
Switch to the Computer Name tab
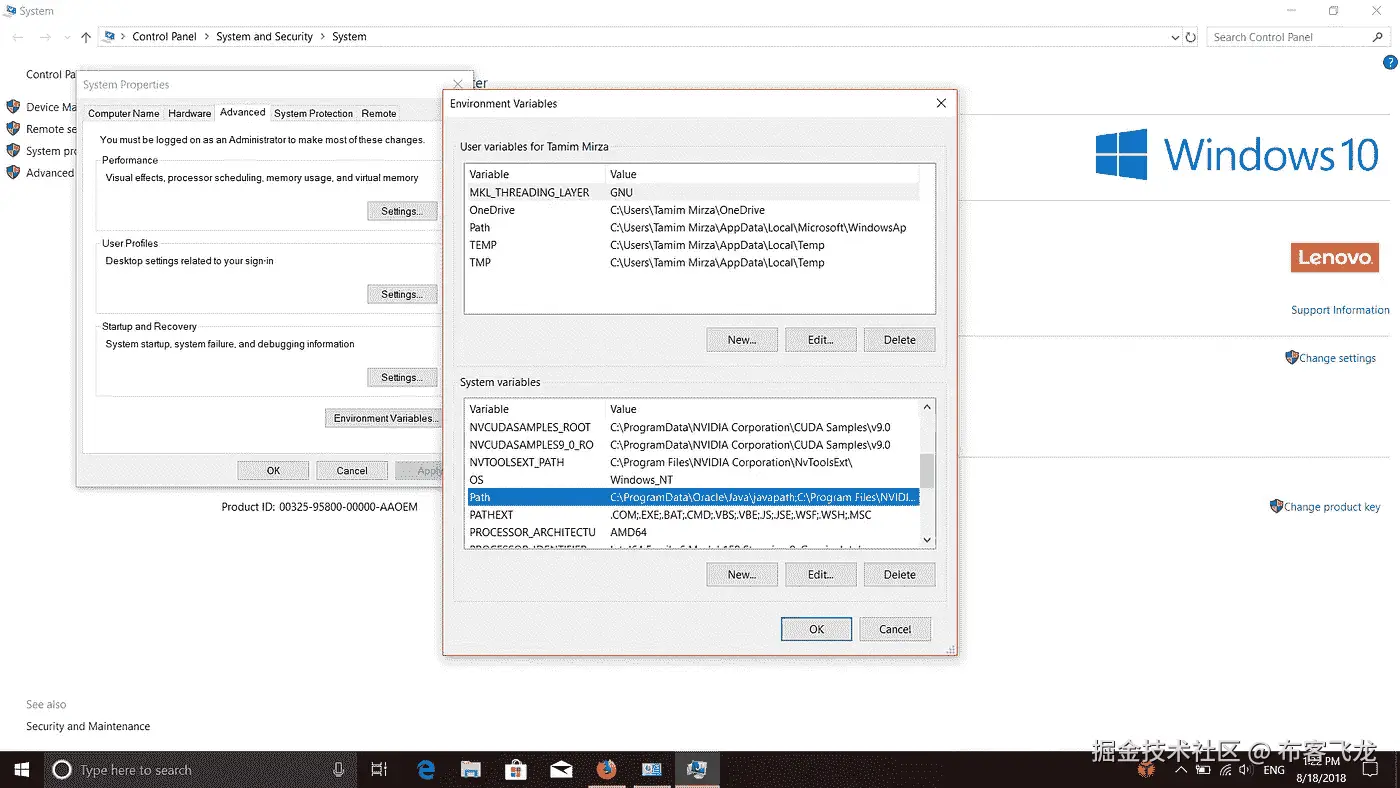pos(124,113)
